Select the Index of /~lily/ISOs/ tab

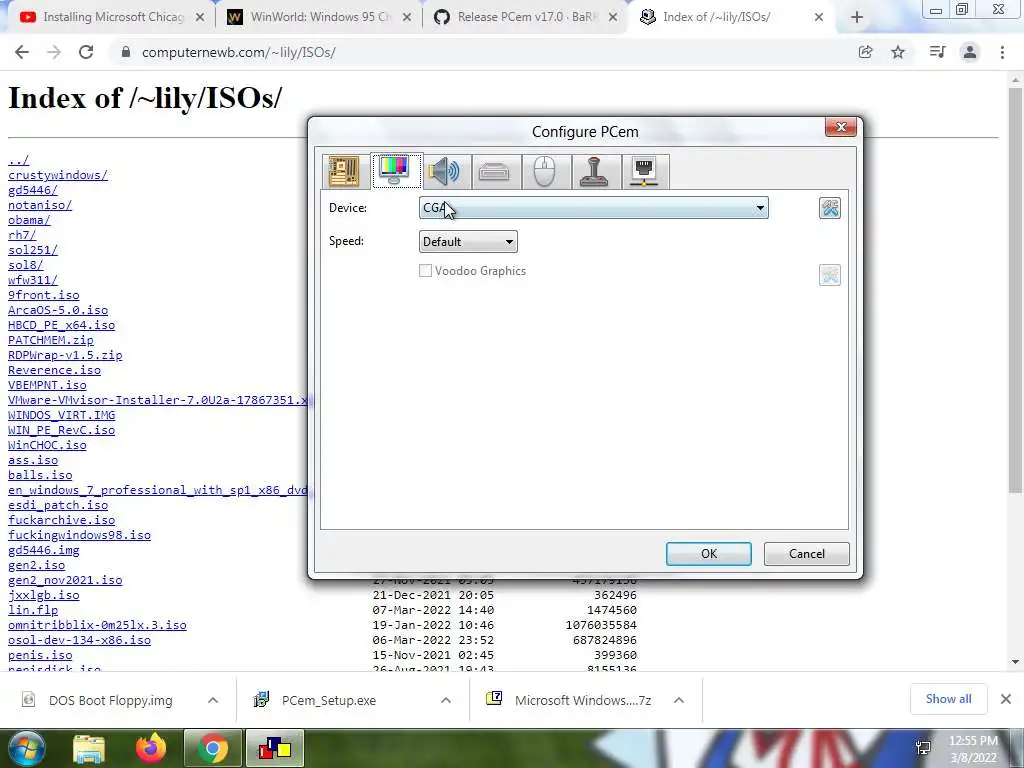click(x=731, y=17)
